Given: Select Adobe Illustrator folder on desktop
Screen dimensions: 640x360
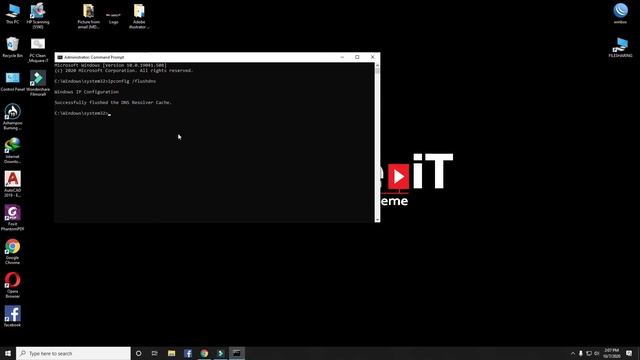Looking at the screenshot, I should [139, 16].
